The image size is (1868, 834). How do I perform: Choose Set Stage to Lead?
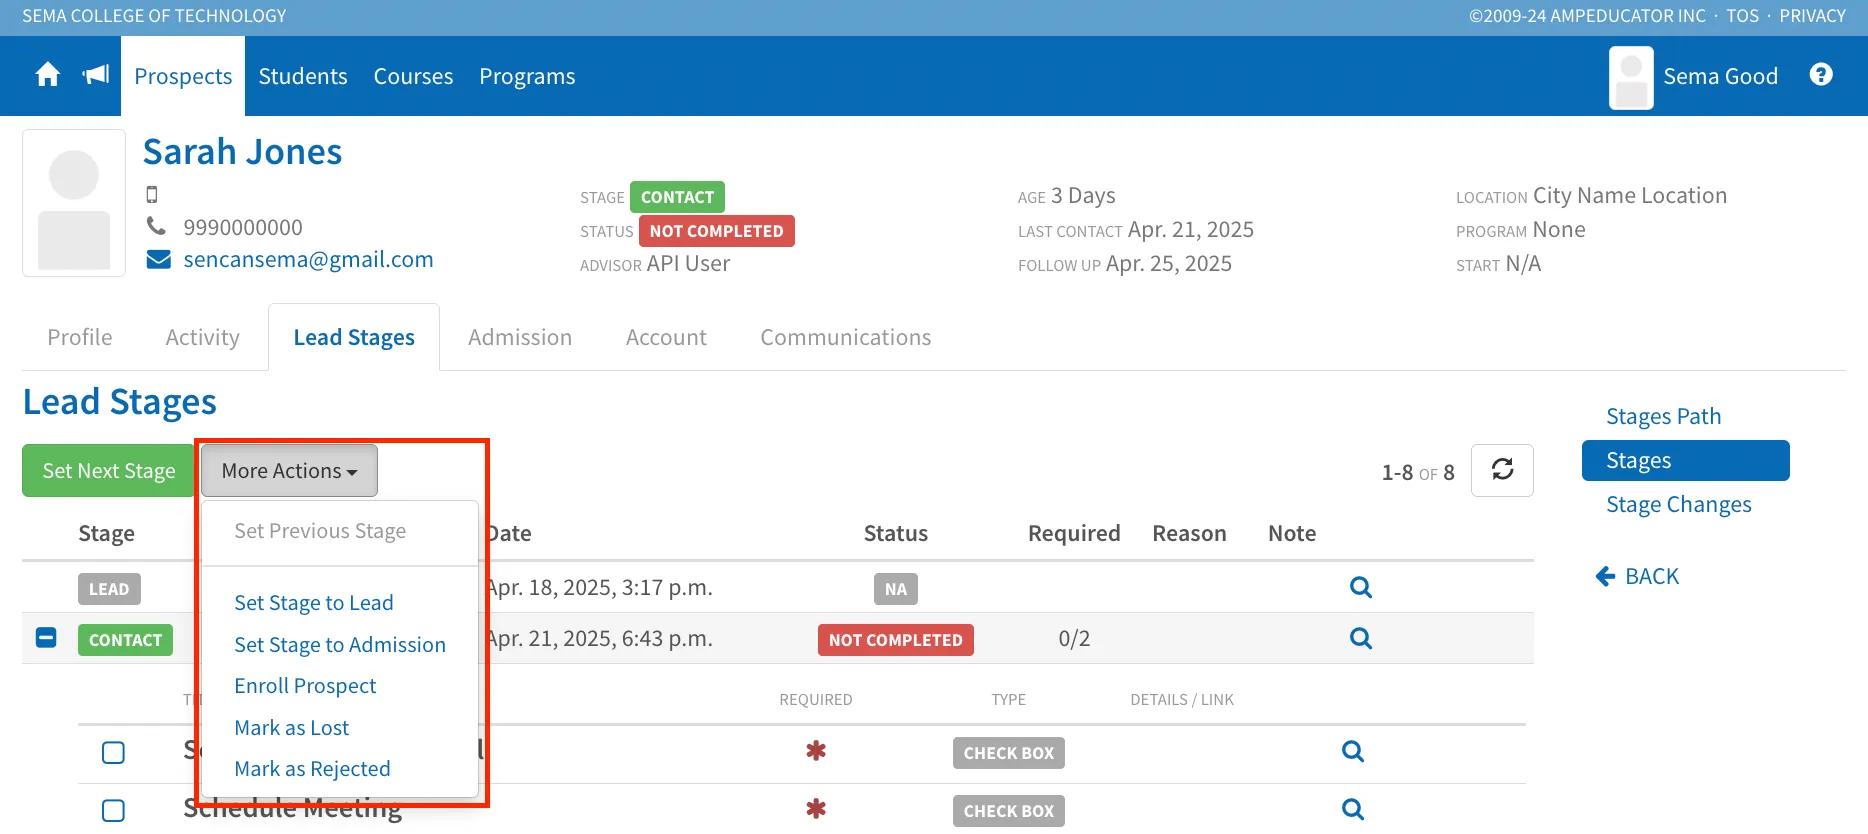314,603
